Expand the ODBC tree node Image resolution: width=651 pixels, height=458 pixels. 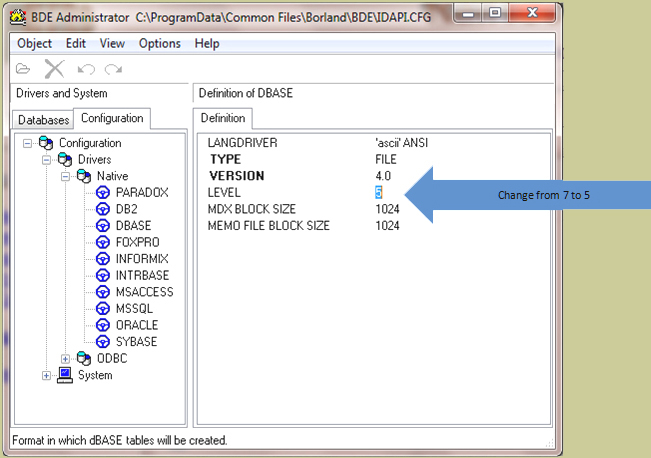pyautogui.click(x=65, y=359)
